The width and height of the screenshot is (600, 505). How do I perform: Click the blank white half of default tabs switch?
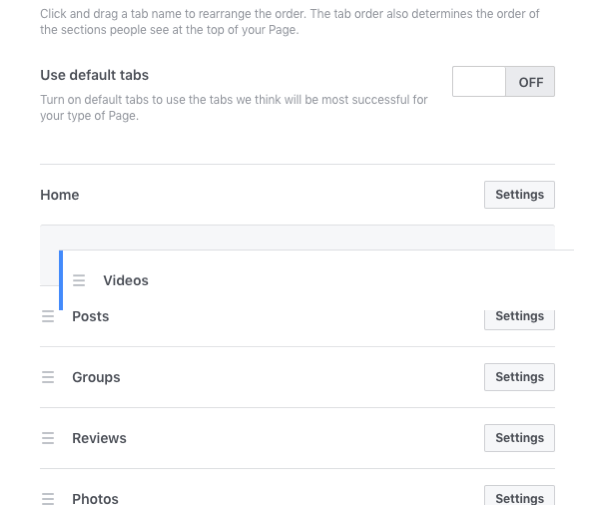point(479,81)
